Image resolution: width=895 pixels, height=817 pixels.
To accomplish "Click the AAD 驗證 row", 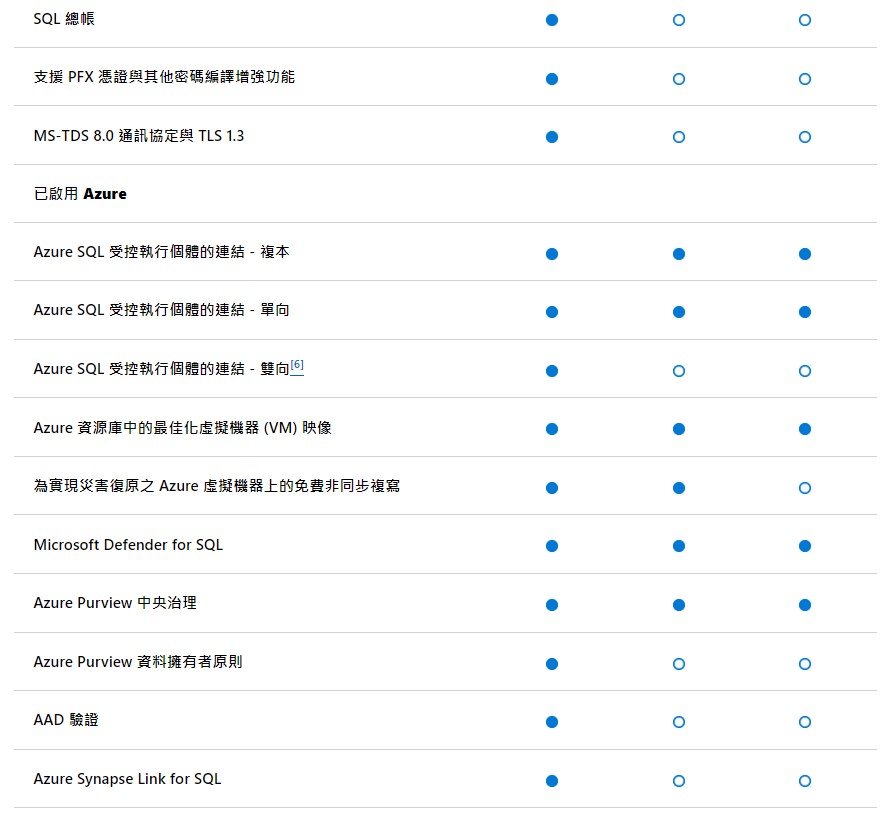I will [66, 720].
